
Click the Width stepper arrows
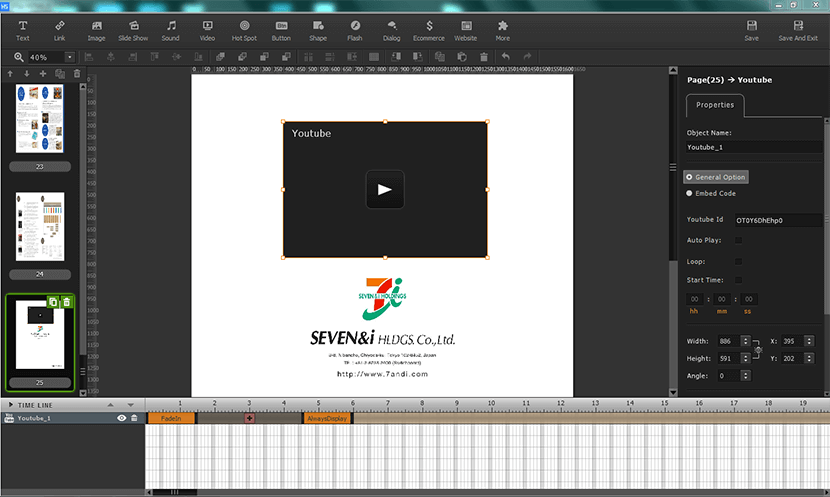(x=745, y=341)
